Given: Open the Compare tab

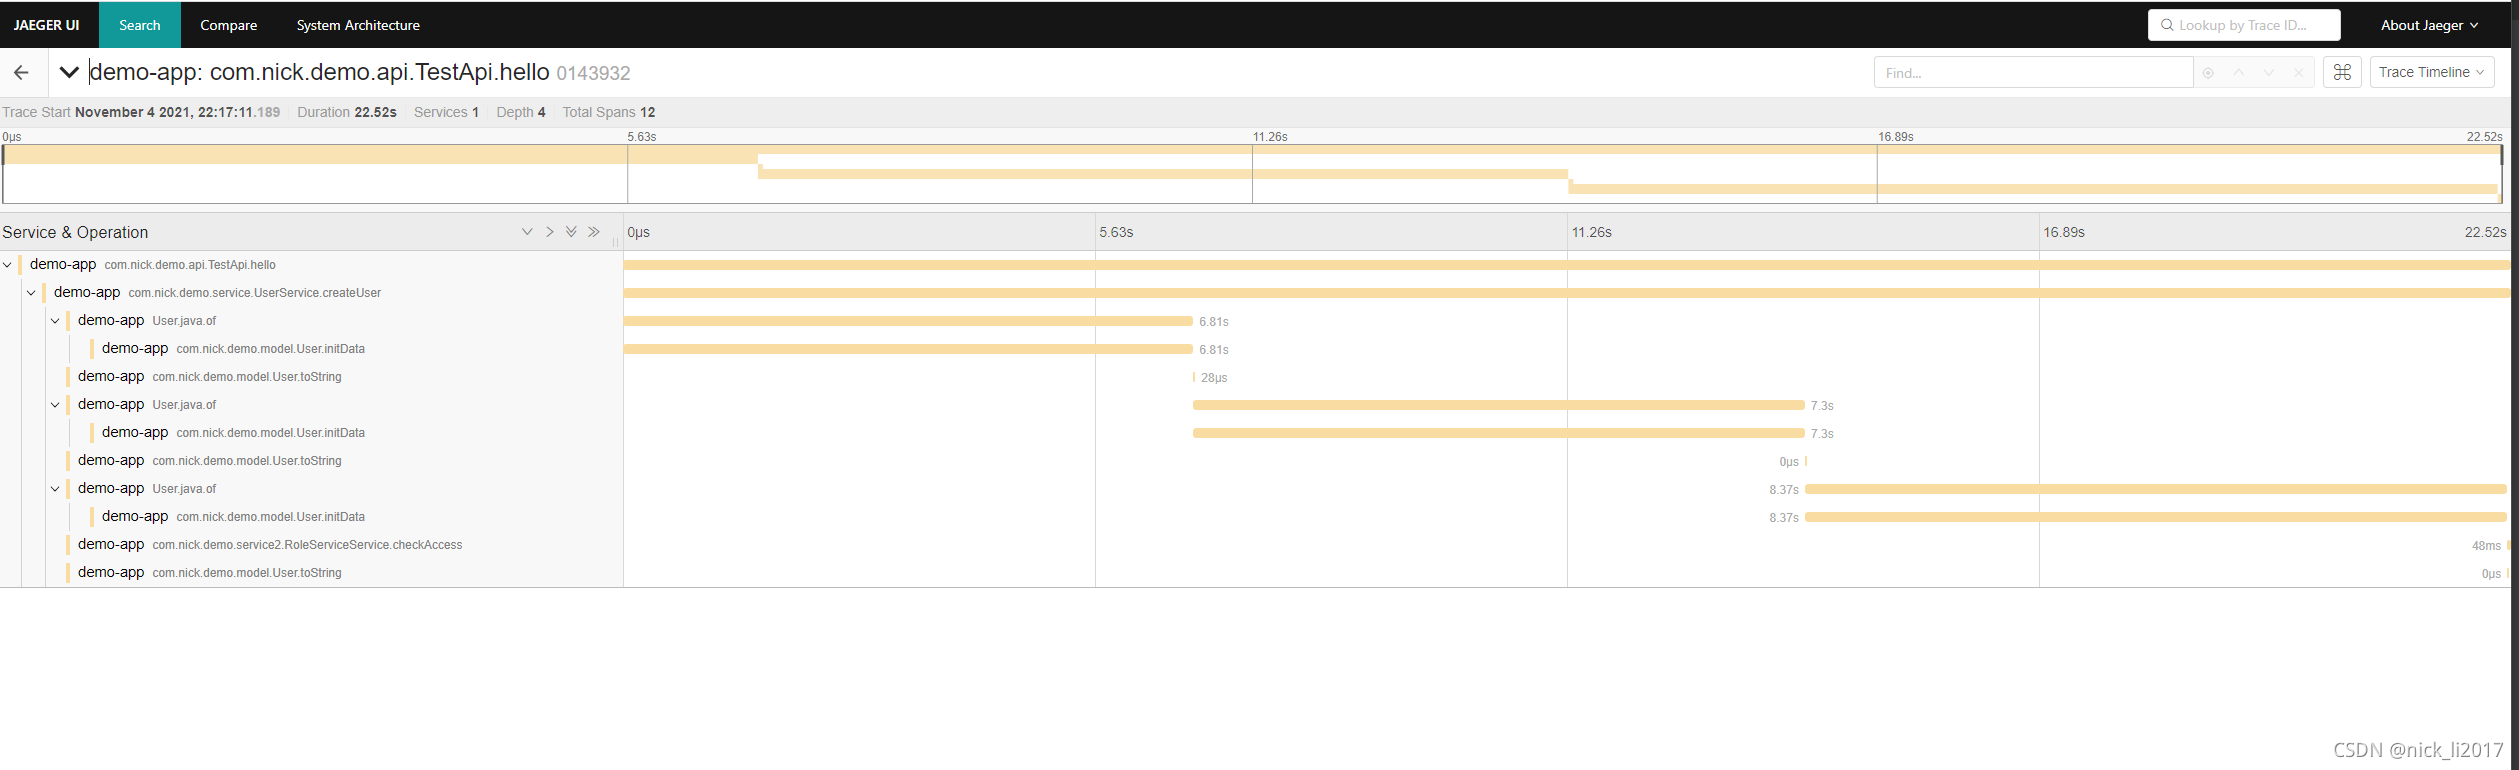Looking at the screenshot, I should (x=228, y=25).
